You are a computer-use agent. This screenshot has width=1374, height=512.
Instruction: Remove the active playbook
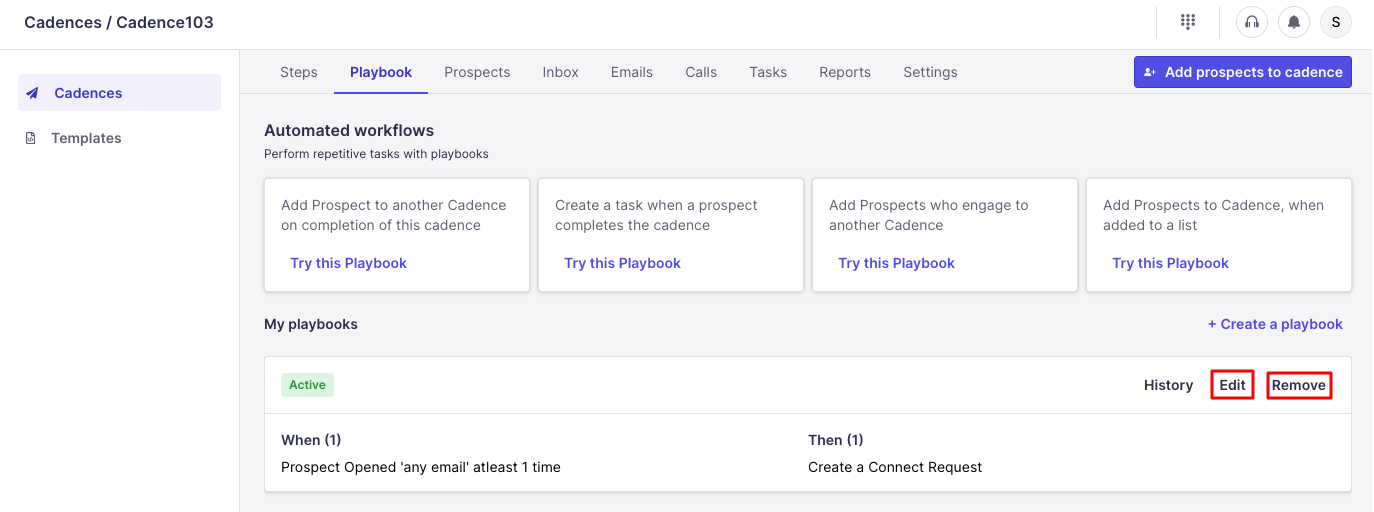click(1299, 385)
